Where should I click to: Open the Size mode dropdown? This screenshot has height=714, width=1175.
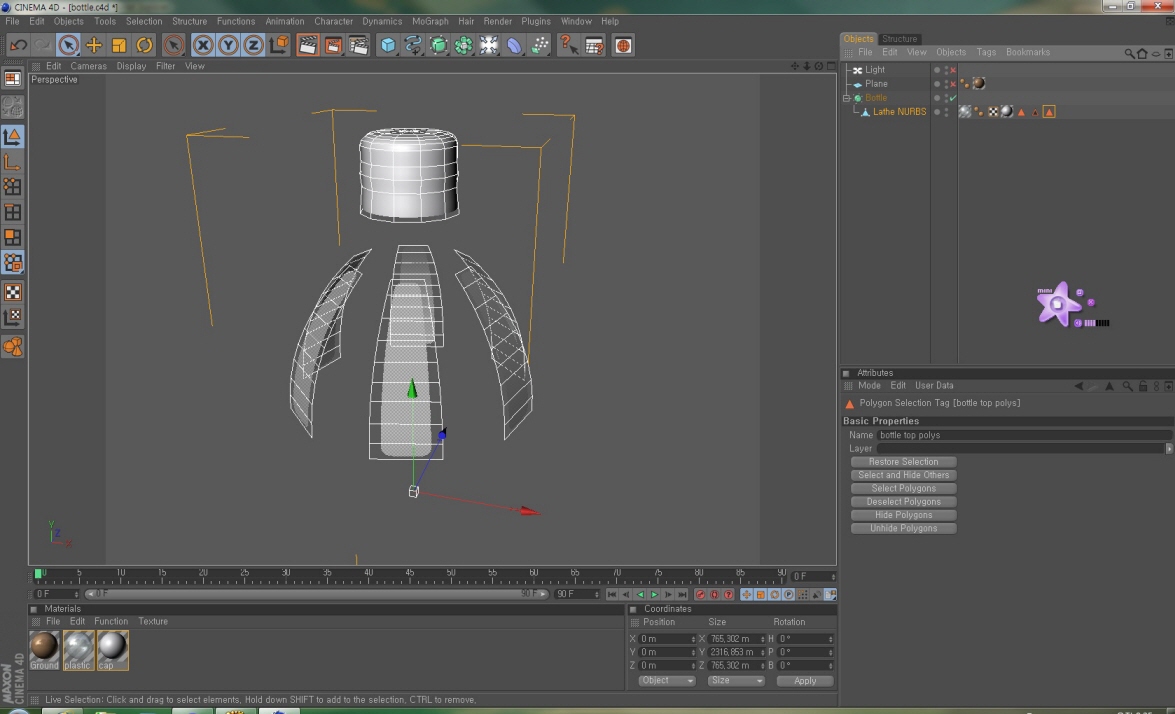736,681
